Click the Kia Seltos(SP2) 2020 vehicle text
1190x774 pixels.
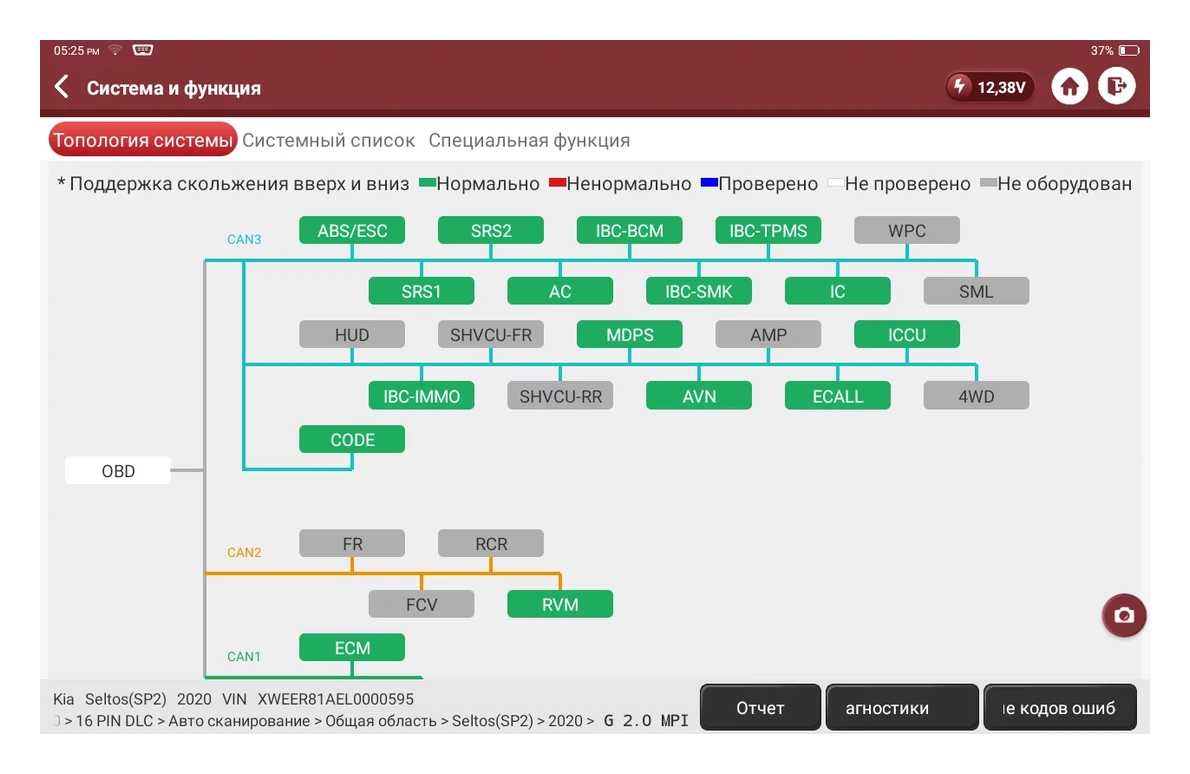coord(132,699)
